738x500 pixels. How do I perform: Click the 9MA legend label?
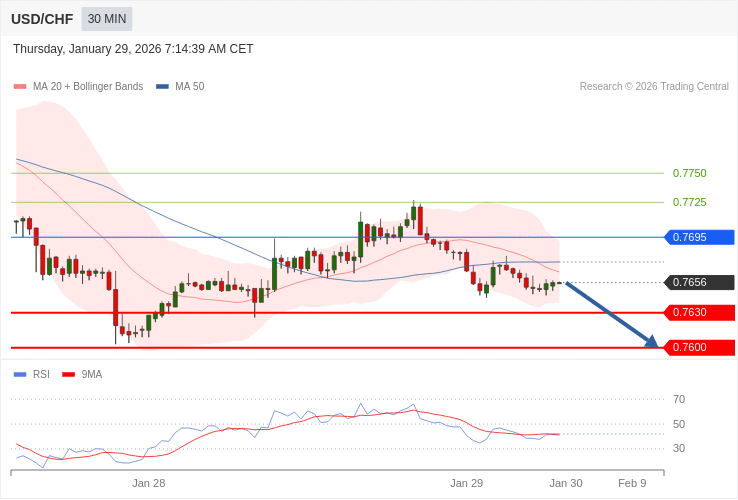coord(92,375)
